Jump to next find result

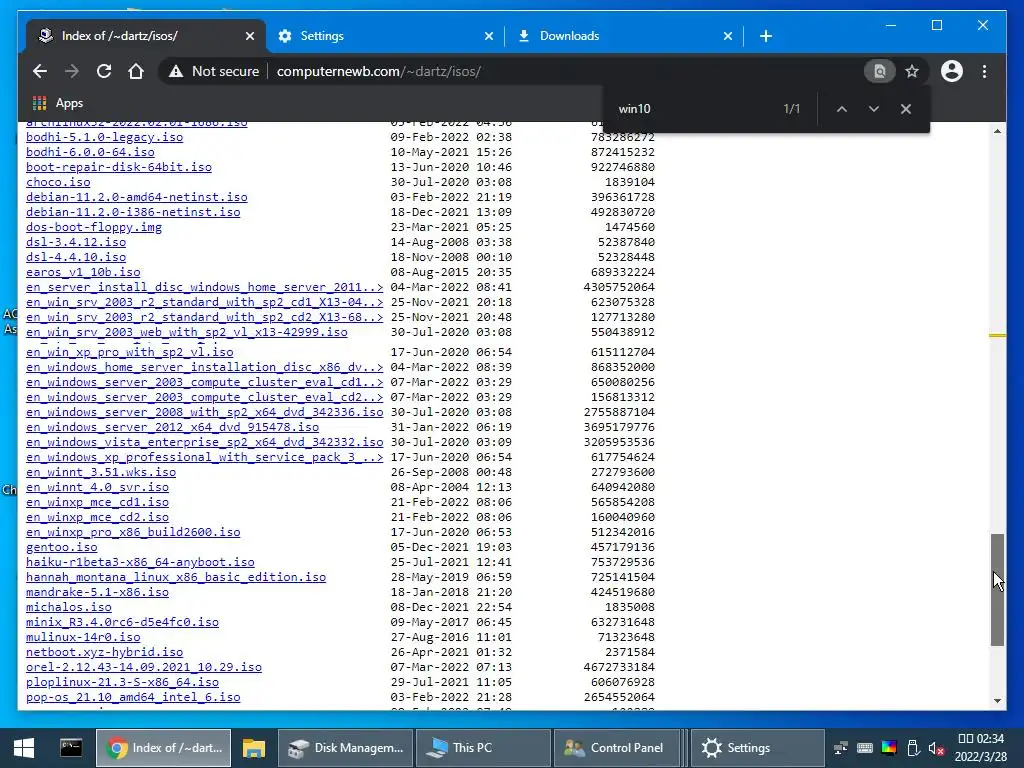click(874, 109)
